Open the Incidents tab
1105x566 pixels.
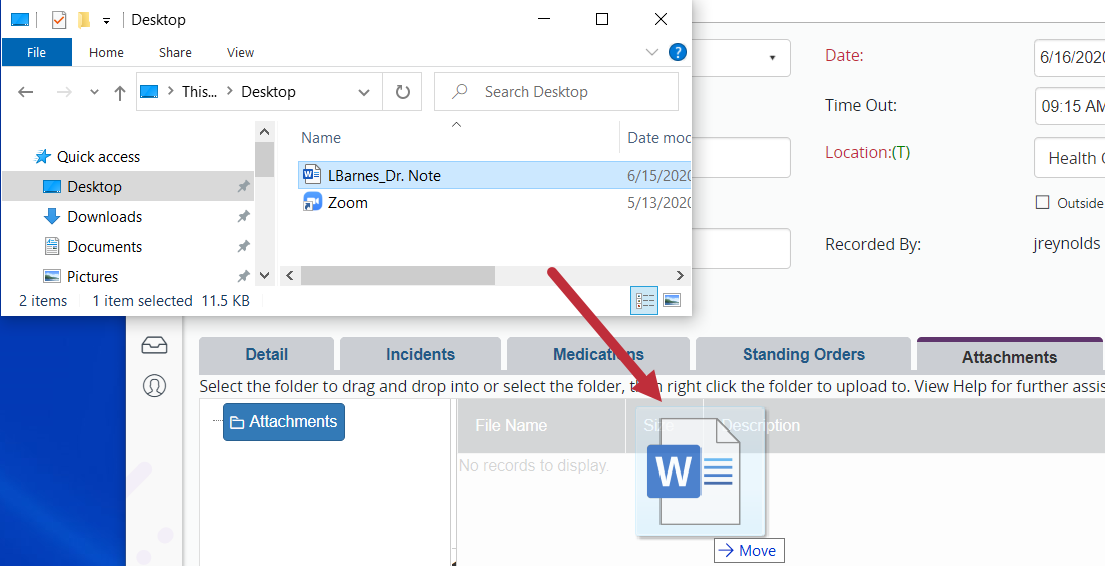(420, 355)
